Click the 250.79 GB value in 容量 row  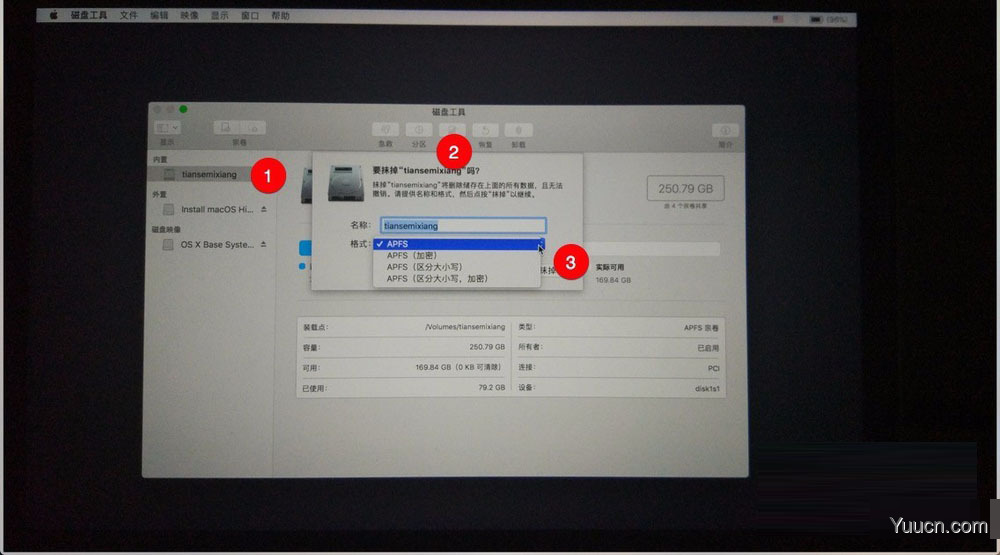click(x=487, y=347)
